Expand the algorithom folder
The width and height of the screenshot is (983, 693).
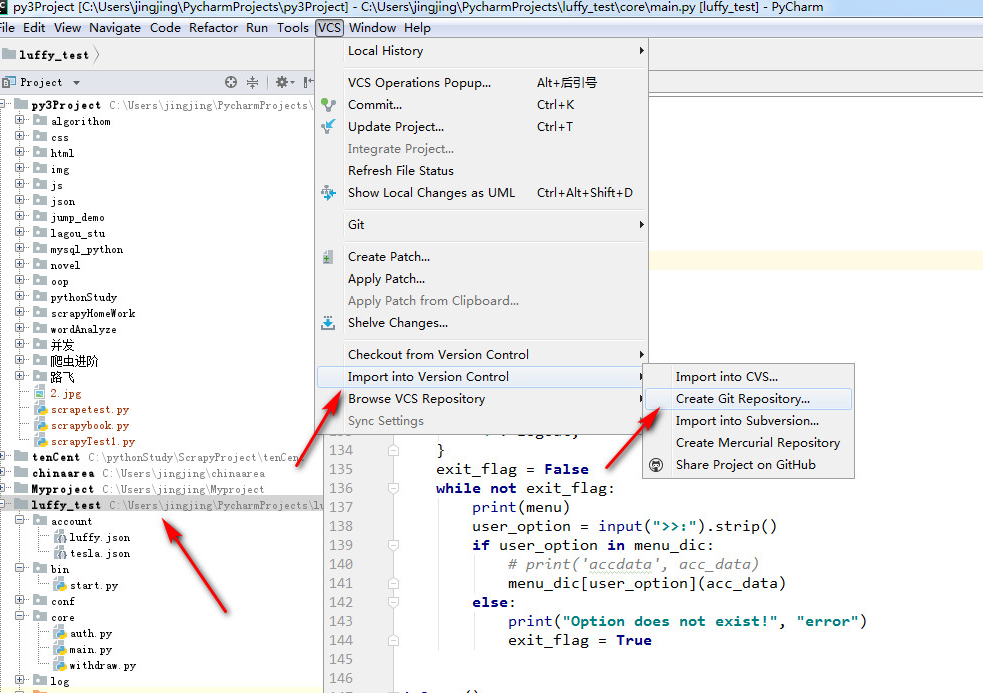pyautogui.click(x=19, y=120)
